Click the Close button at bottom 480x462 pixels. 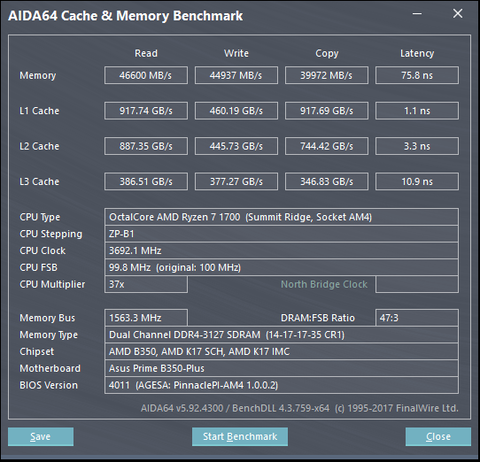click(x=438, y=436)
